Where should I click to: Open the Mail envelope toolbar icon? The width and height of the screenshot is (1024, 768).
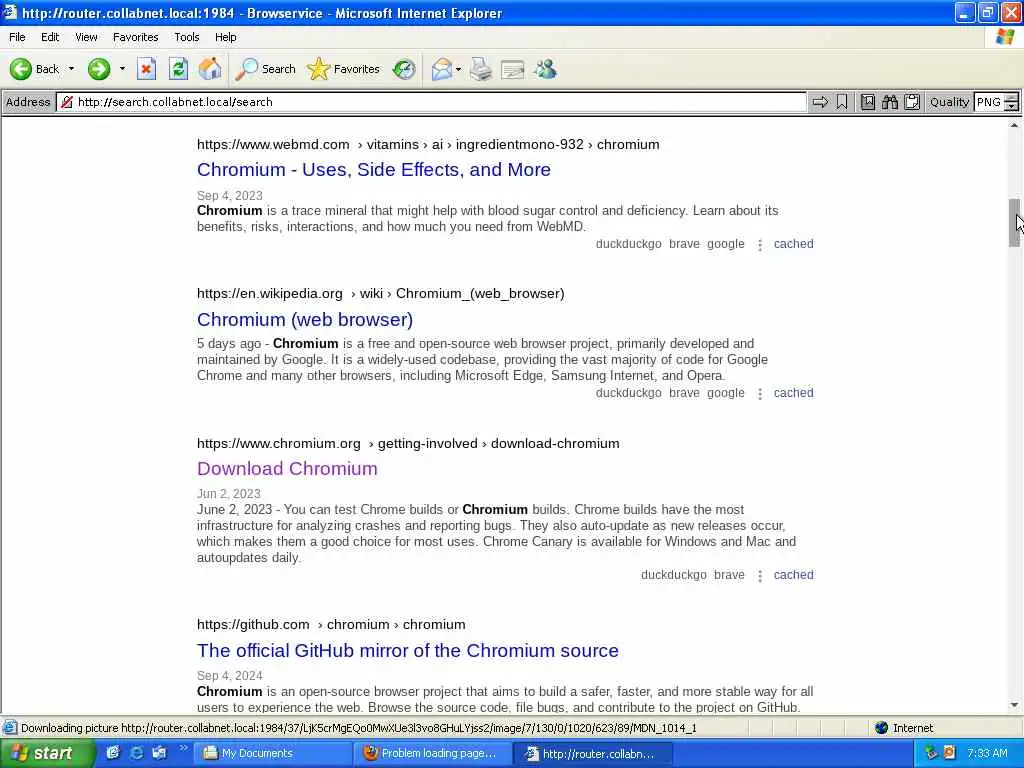(441, 69)
